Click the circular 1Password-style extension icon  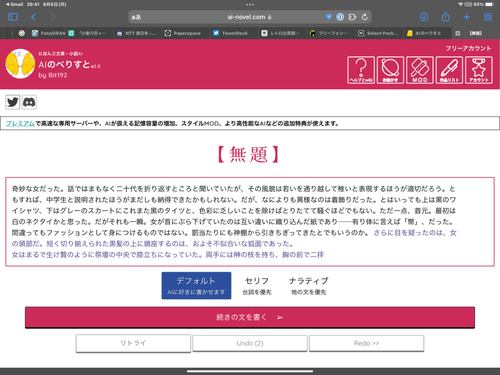coord(340,17)
